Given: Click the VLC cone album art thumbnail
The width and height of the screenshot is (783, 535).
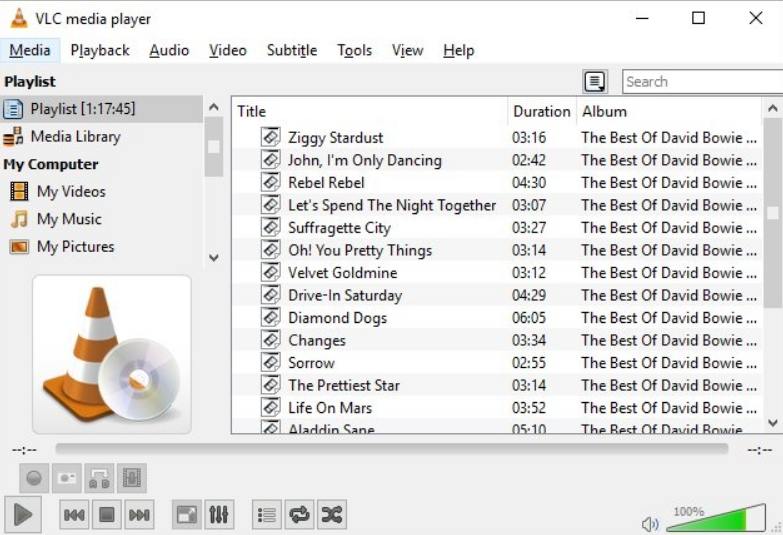Looking at the screenshot, I should pyautogui.click(x=112, y=354).
